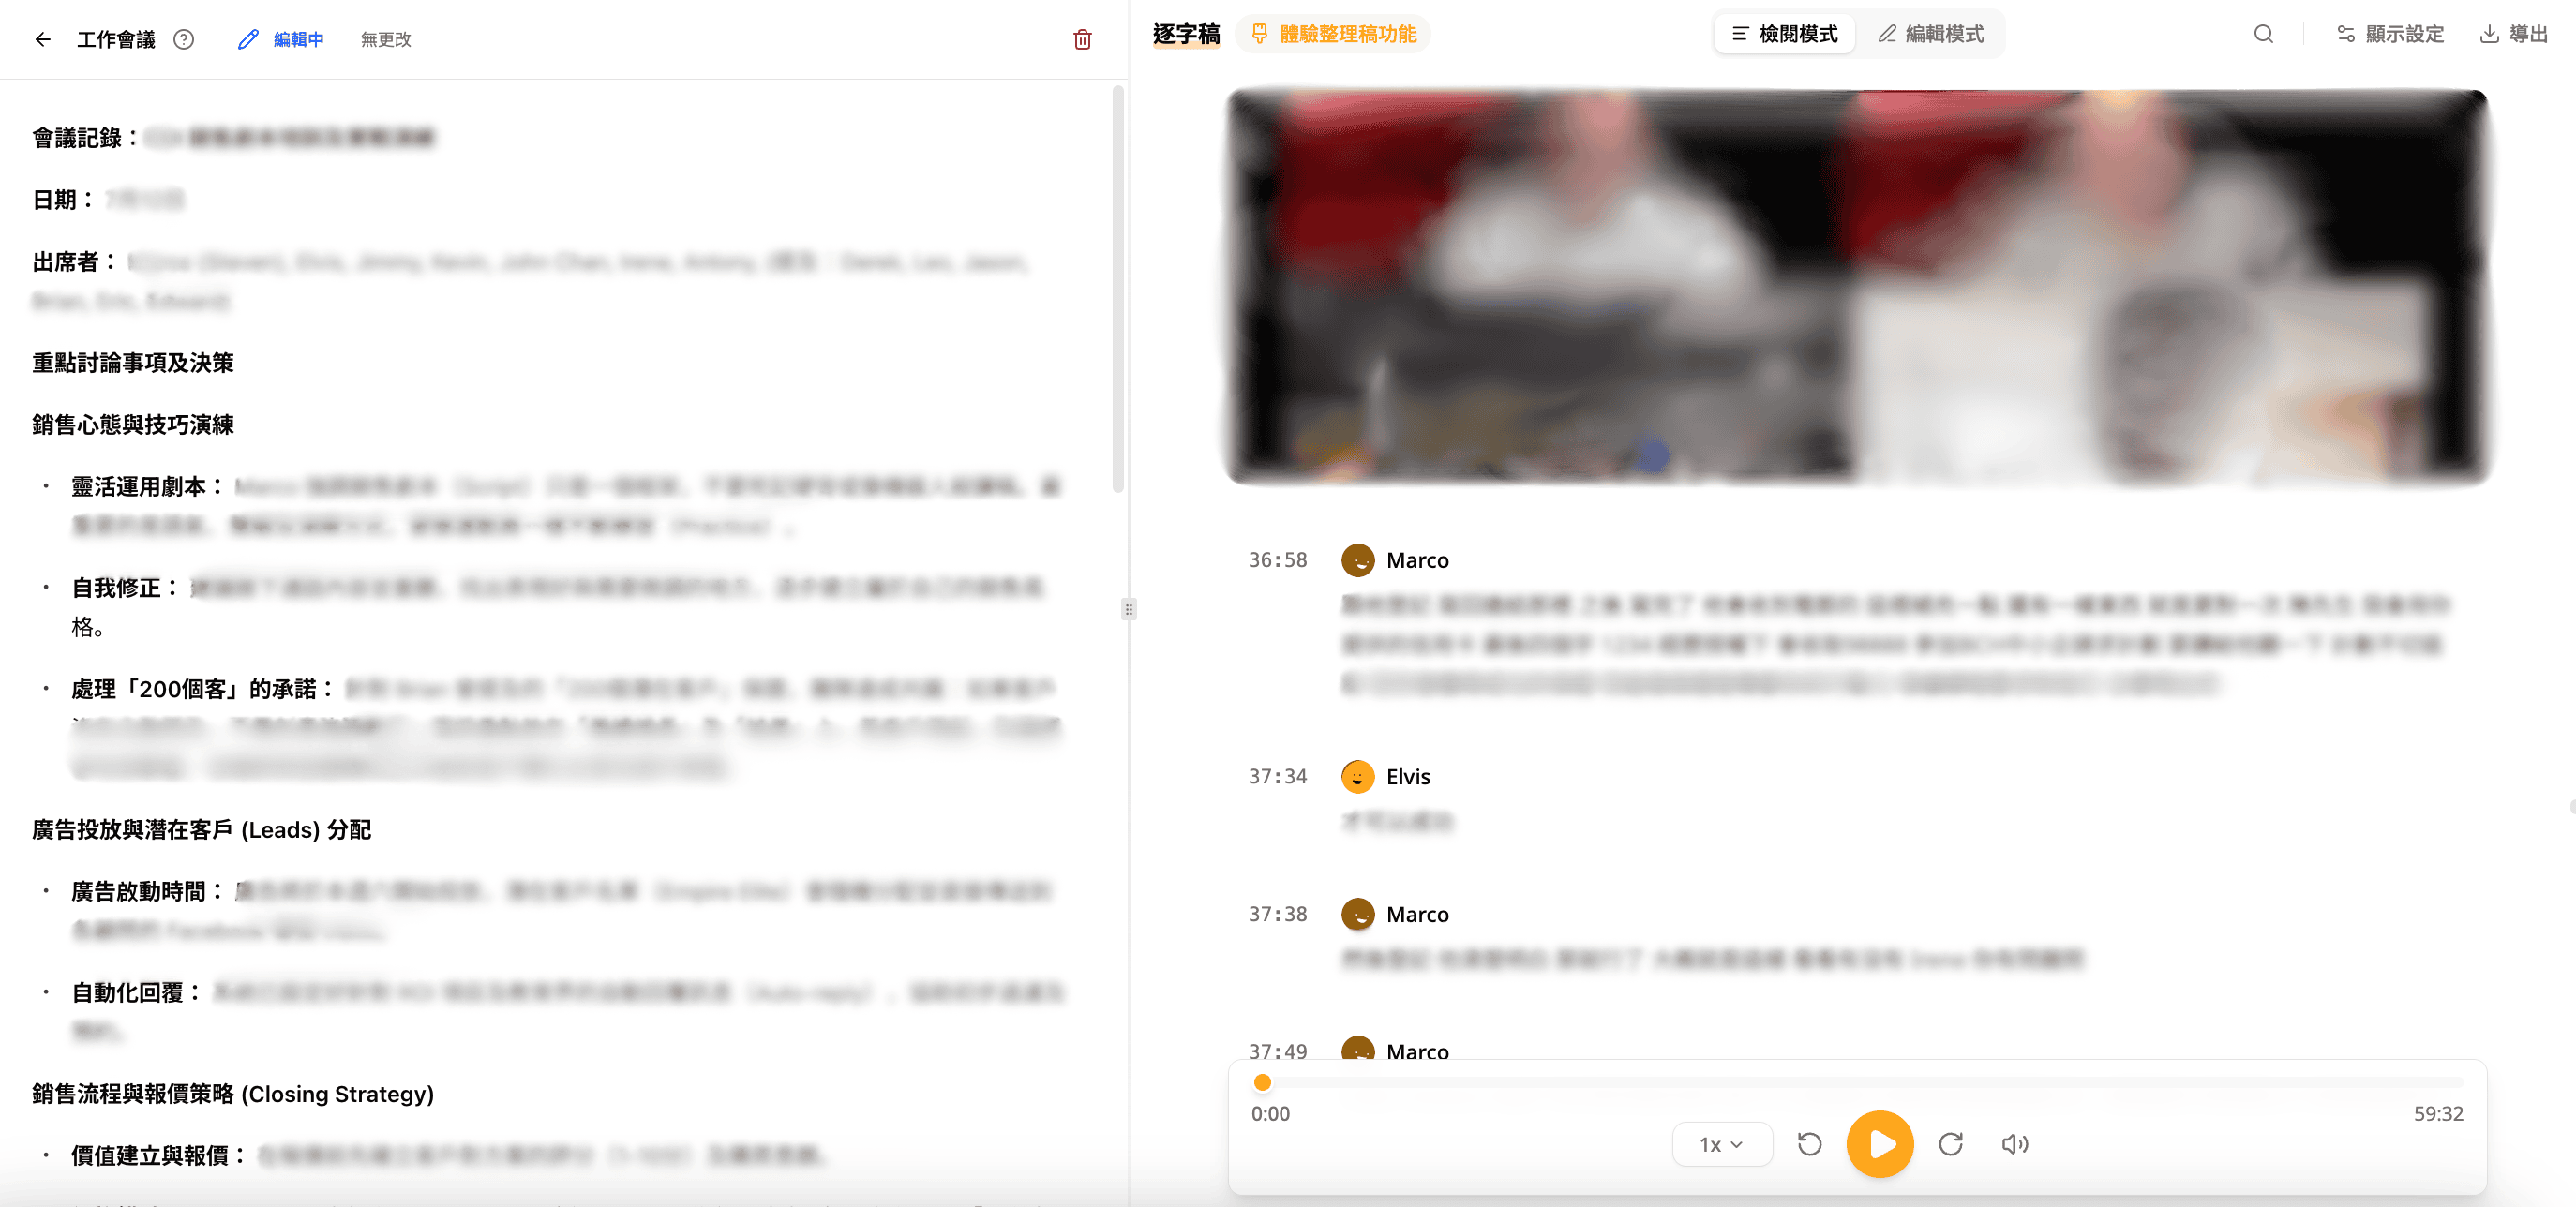Open 顯示設定 display settings
Screen dimensions: 2576x1207
[2390, 34]
